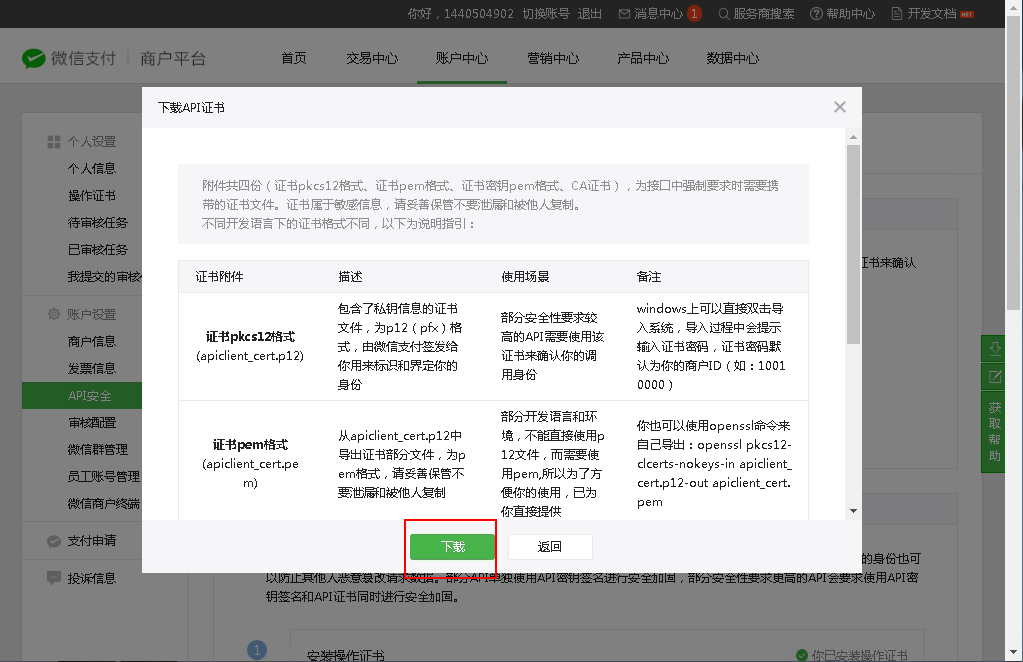Click the green 下载 download button
The image size is (1023, 662).
452,547
